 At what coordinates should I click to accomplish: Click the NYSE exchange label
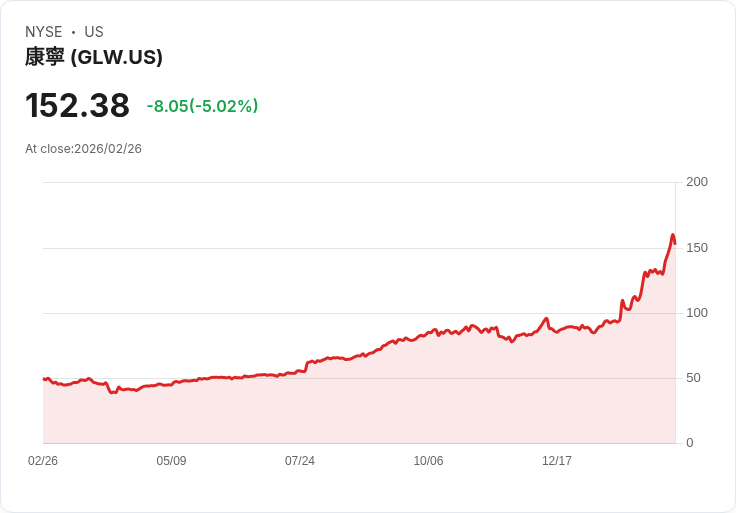44,32
